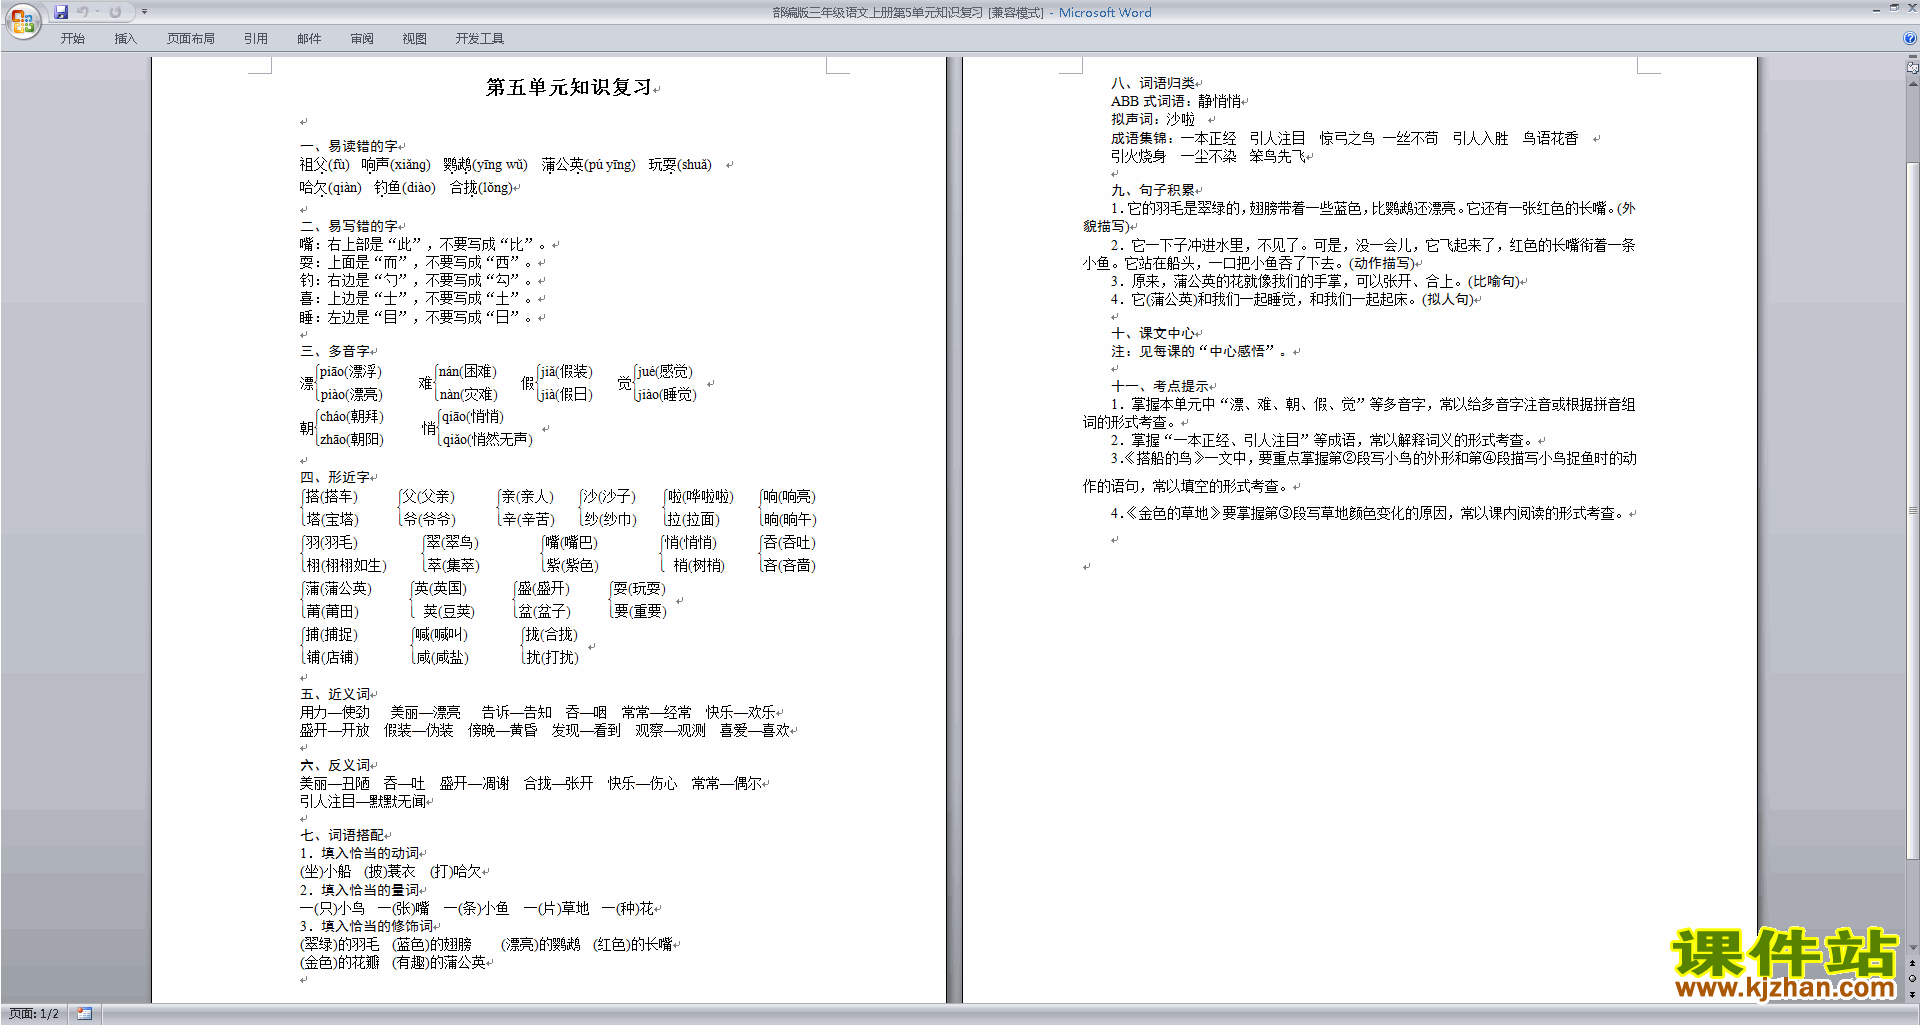
Task: Click the text (翠绿)的羽毛
Action: pyautogui.click(x=340, y=944)
